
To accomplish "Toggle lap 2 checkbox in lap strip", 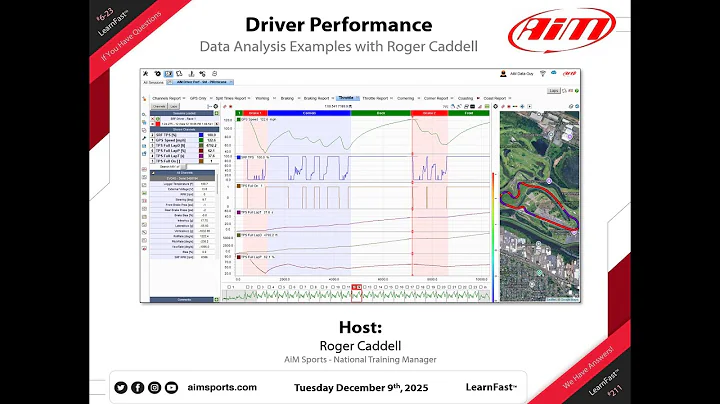I will pos(248,287).
